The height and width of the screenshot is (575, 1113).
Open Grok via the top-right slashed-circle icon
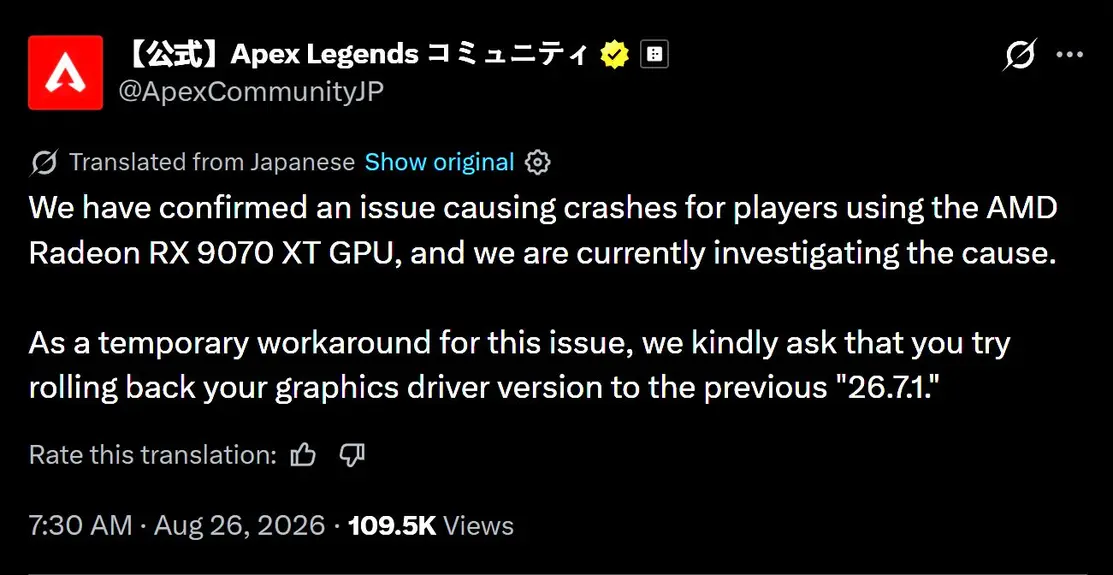[x=1020, y=55]
